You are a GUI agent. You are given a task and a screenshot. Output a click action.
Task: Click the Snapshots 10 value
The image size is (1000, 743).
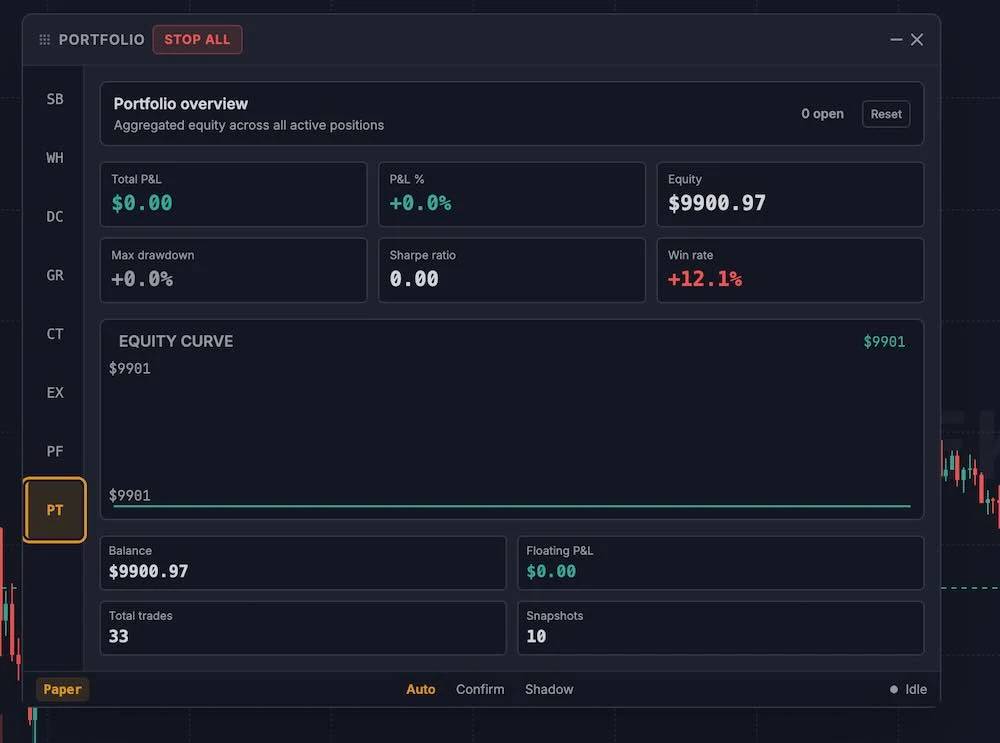coord(536,636)
